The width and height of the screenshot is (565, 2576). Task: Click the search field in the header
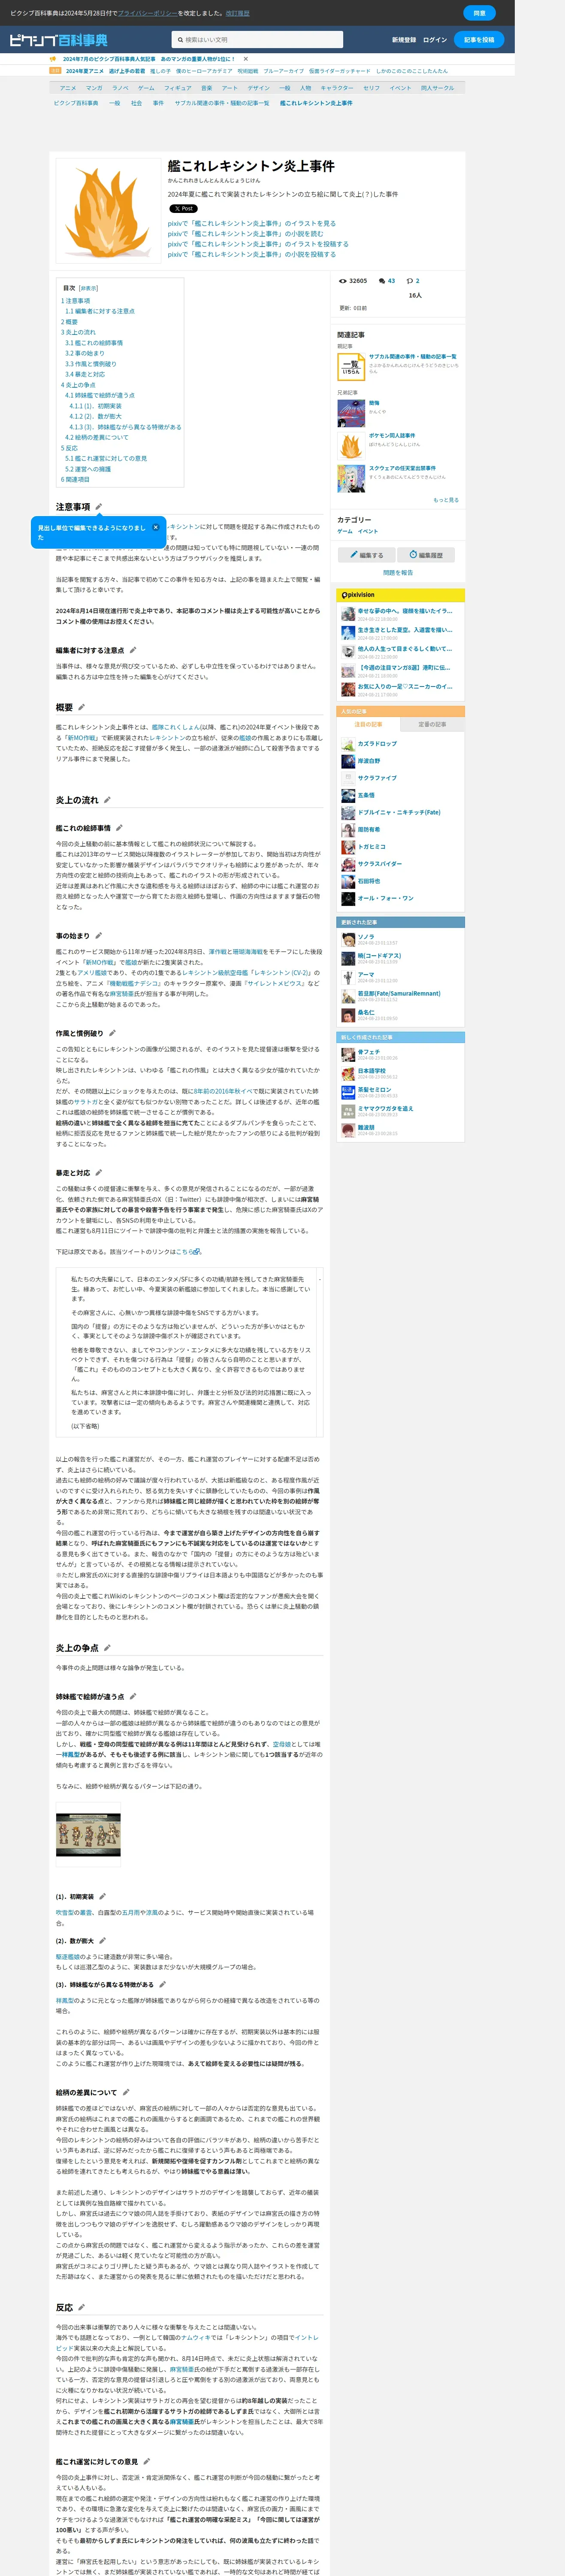[x=257, y=40]
